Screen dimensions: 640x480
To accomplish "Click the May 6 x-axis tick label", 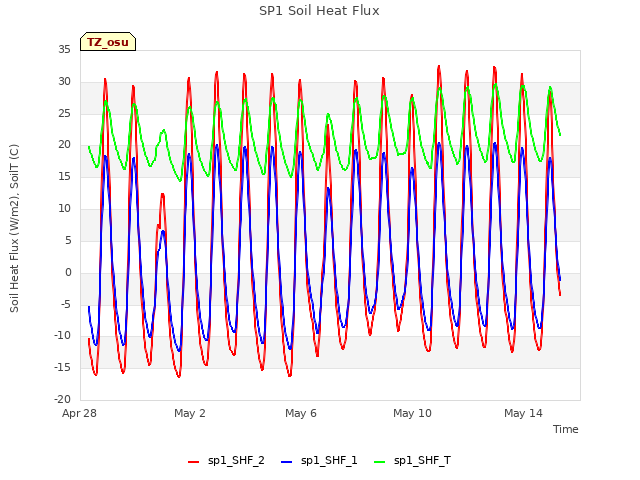I will tap(301, 413).
